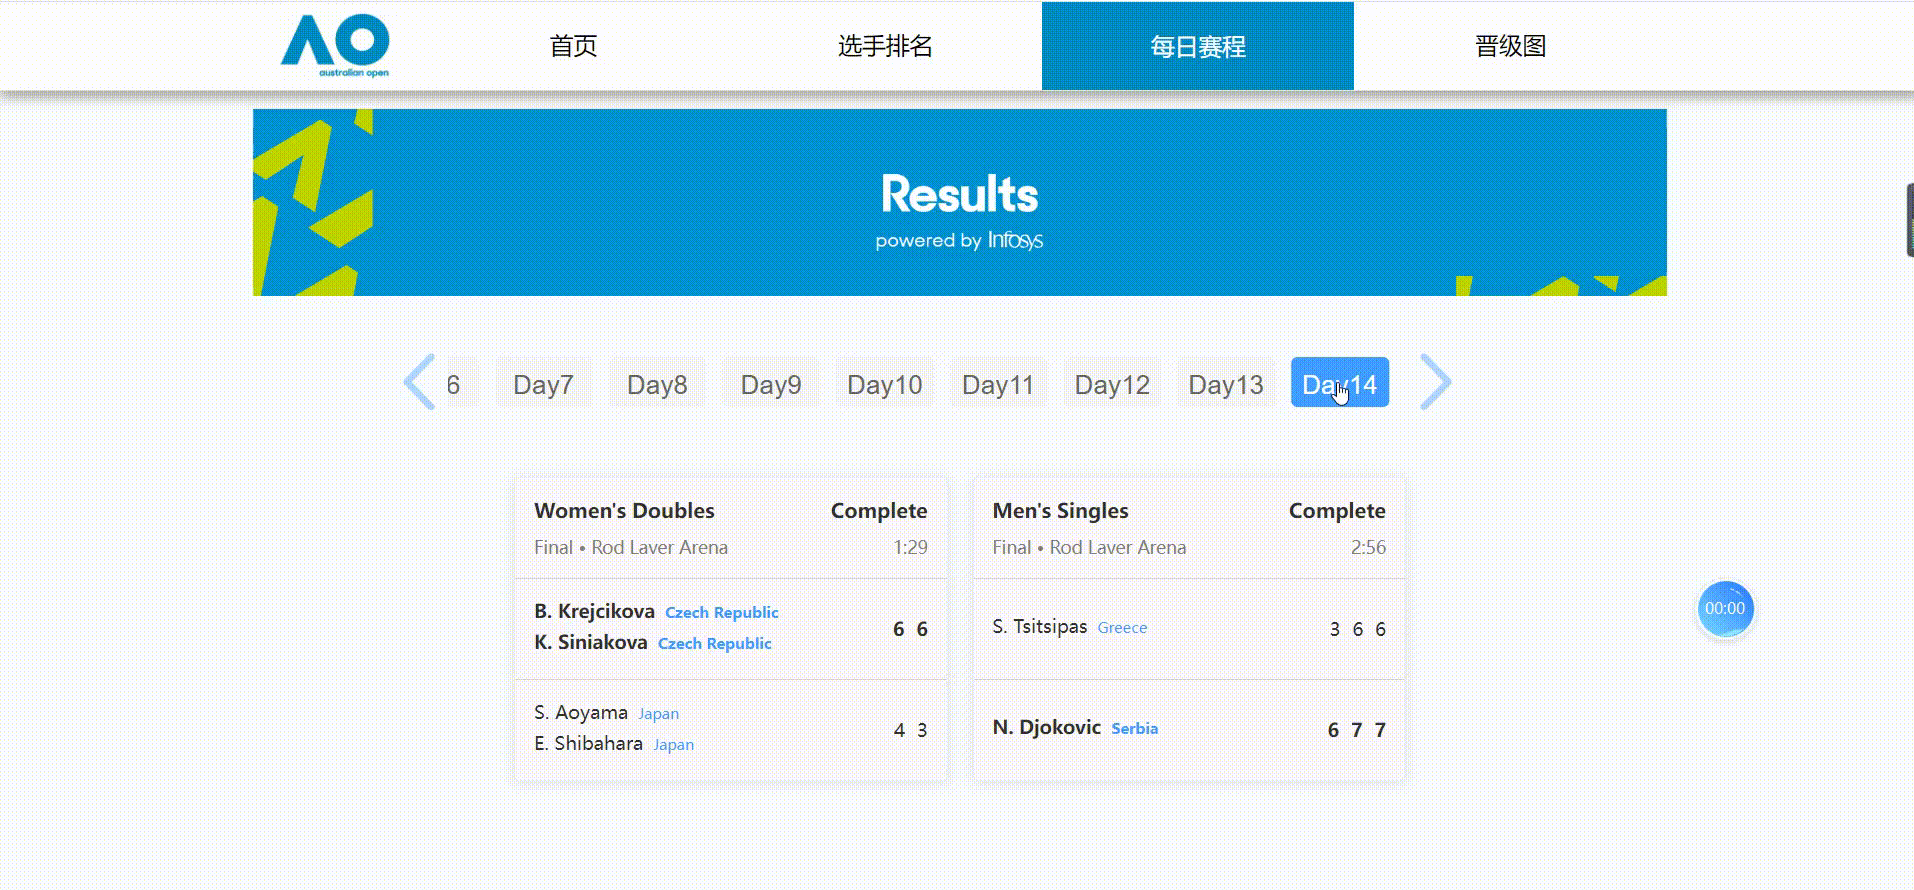Click the Men's Singles match title
The width and height of the screenshot is (1914, 890).
coord(1060,510)
